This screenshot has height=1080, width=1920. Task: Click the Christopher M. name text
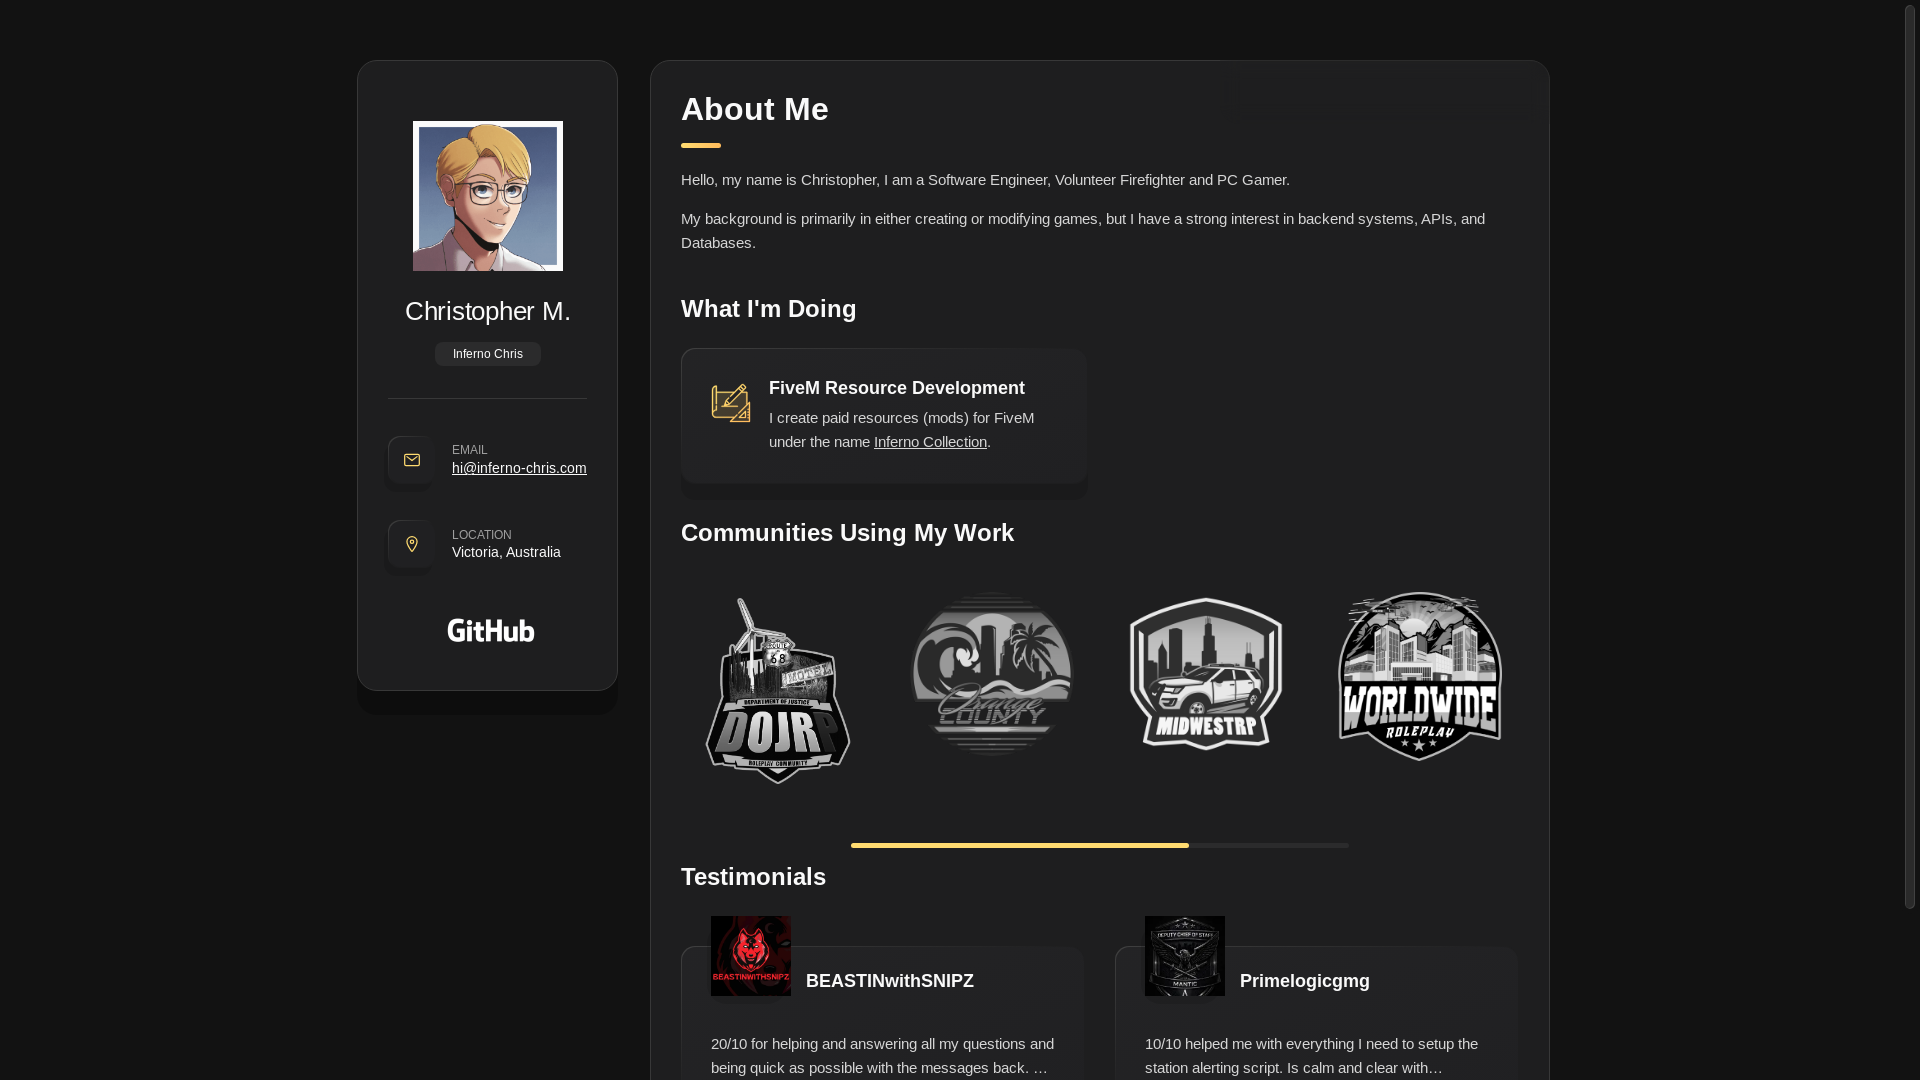[x=488, y=311]
